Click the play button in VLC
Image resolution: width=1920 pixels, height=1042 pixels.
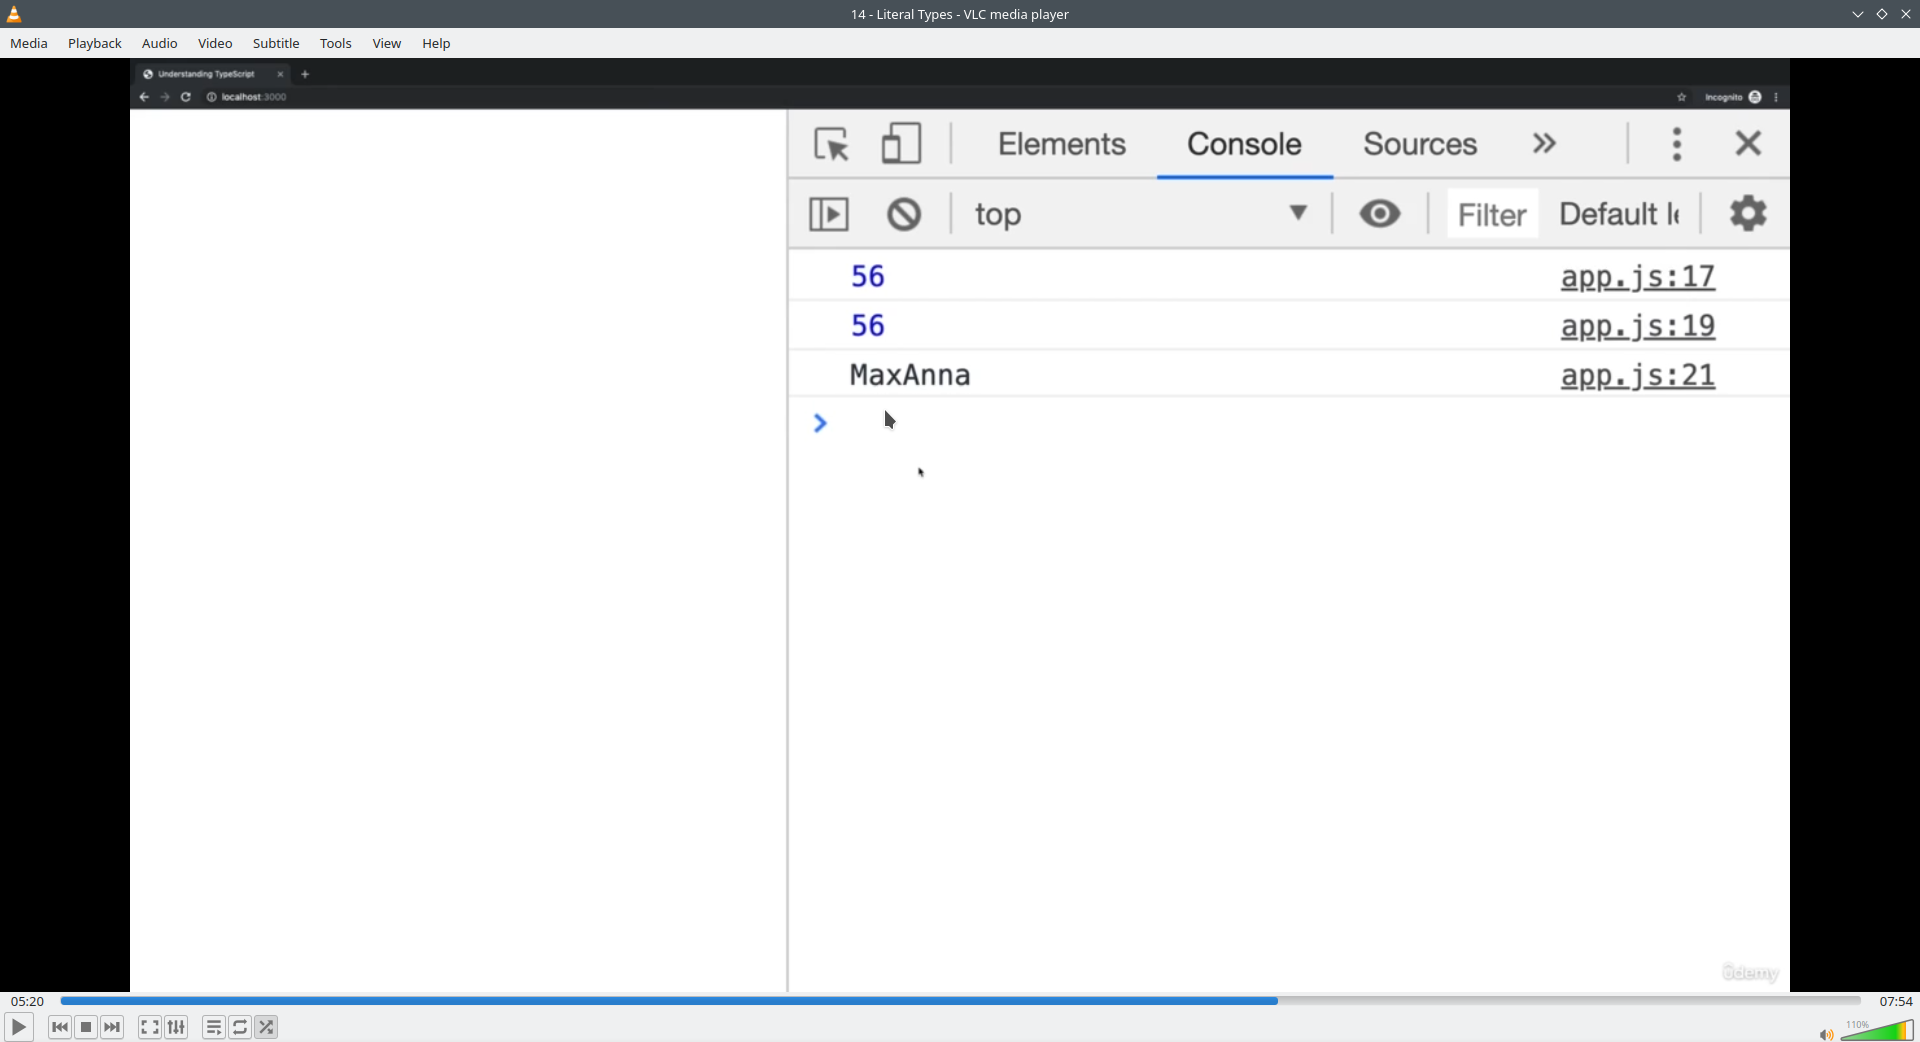[x=19, y=1027]
